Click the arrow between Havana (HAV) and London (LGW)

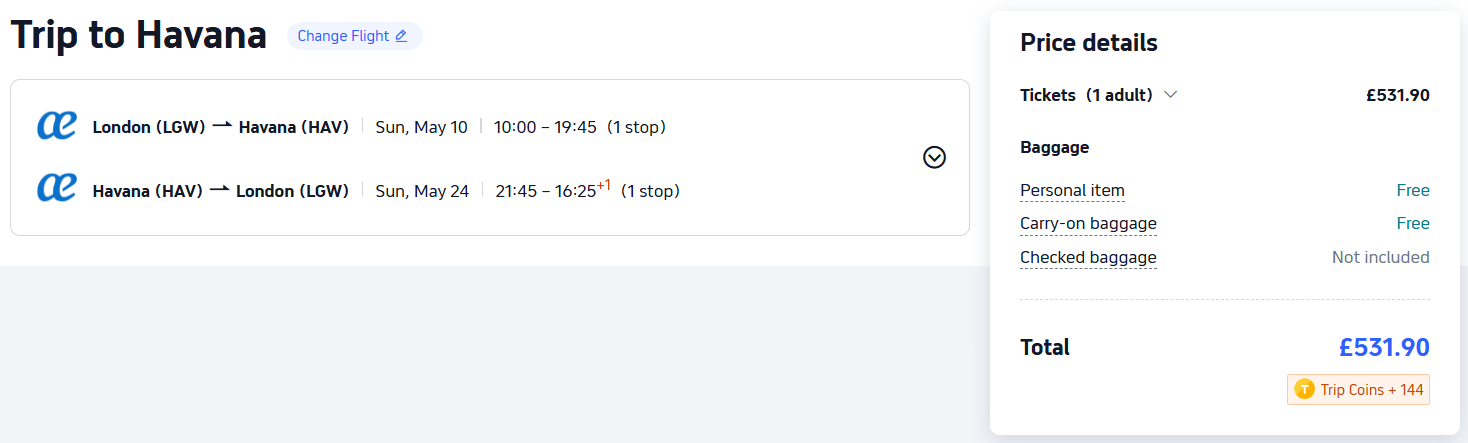tap(219, 190)
